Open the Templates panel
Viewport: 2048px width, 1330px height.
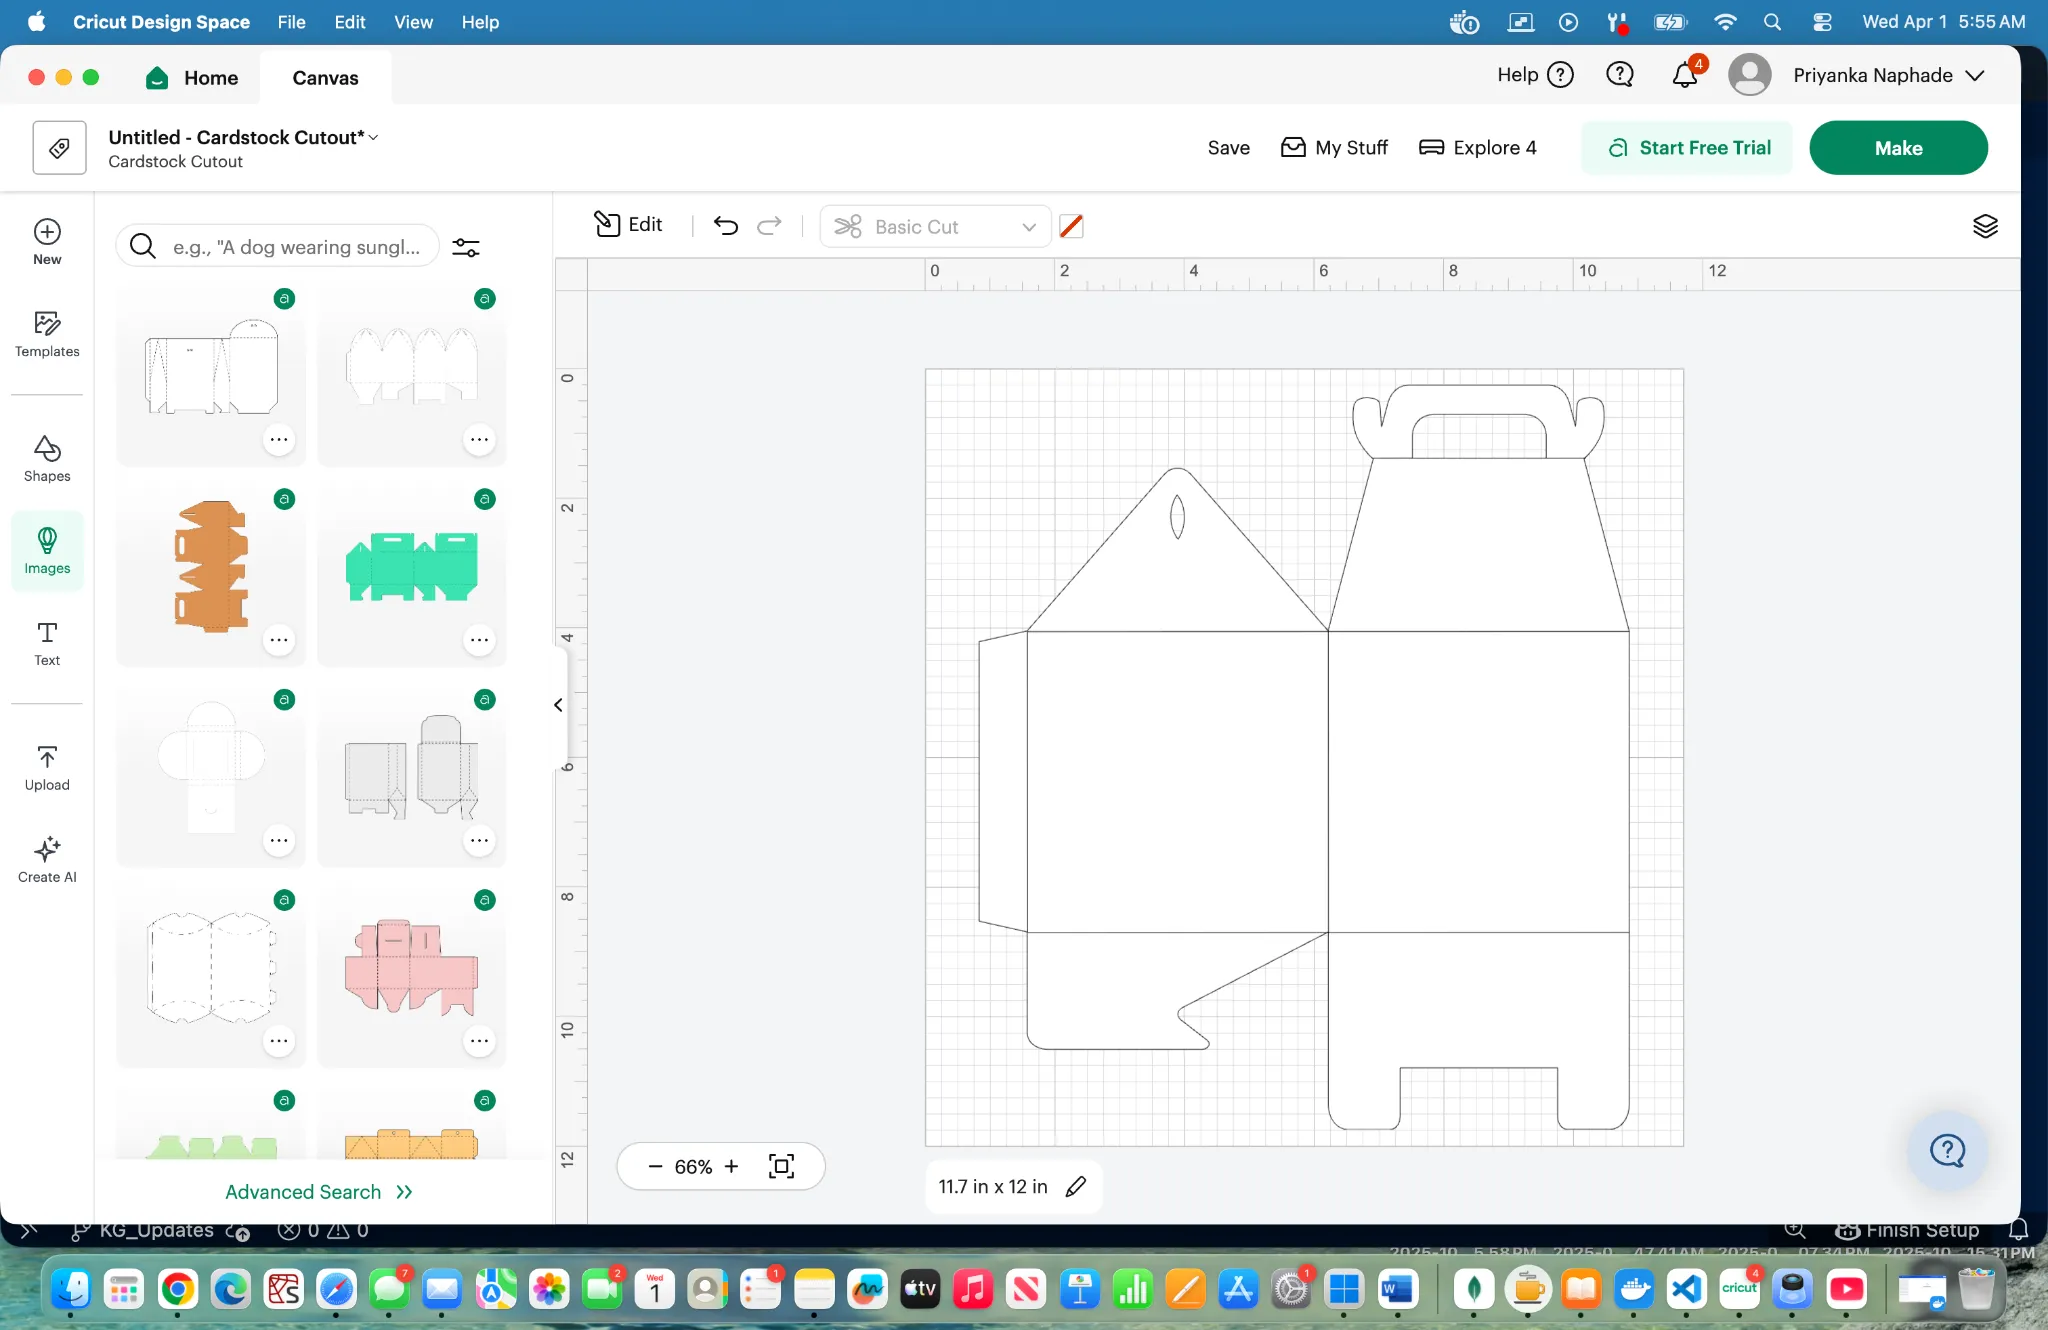pyautogui.click(x=47, y=334)
